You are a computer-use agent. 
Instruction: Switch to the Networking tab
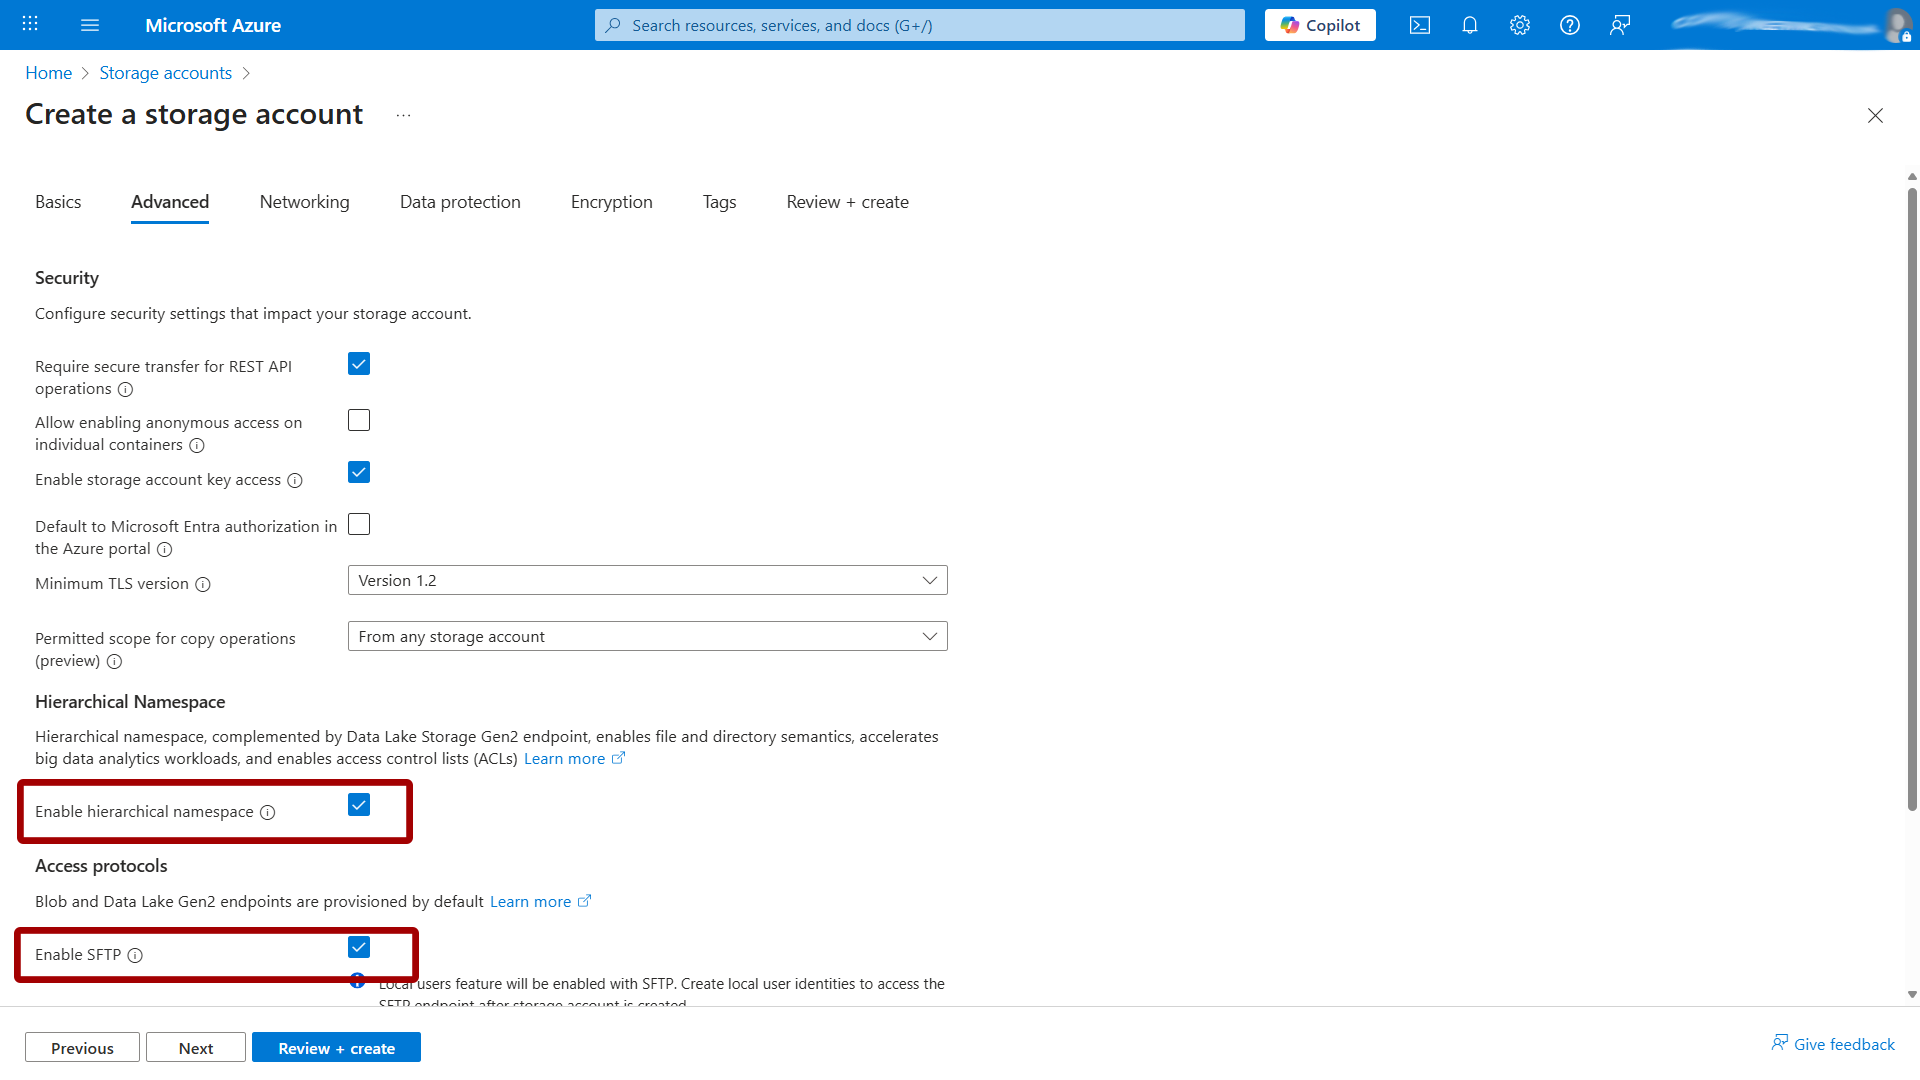point(304,201)
